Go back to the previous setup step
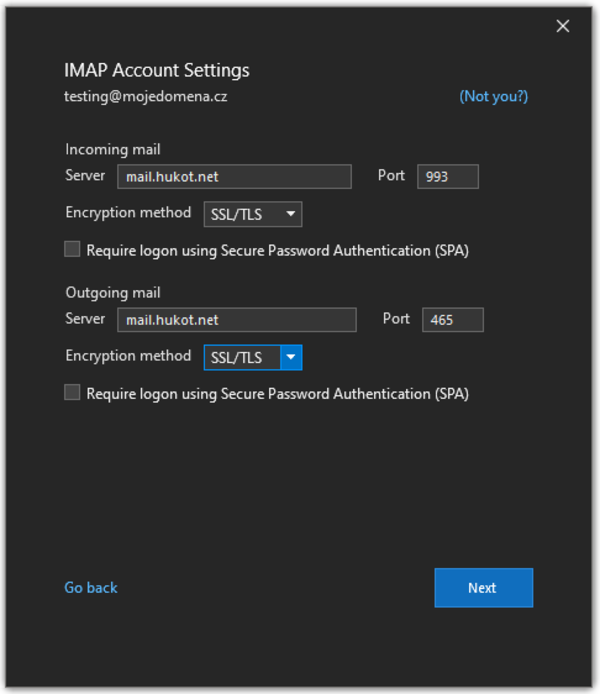Viewport: 600px width, 694px height. pos(91,588)
